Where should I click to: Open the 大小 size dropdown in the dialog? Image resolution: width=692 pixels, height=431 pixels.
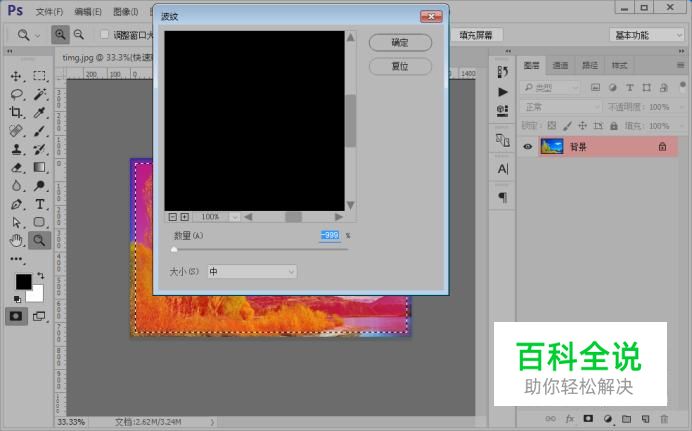[x=252, y=271]
